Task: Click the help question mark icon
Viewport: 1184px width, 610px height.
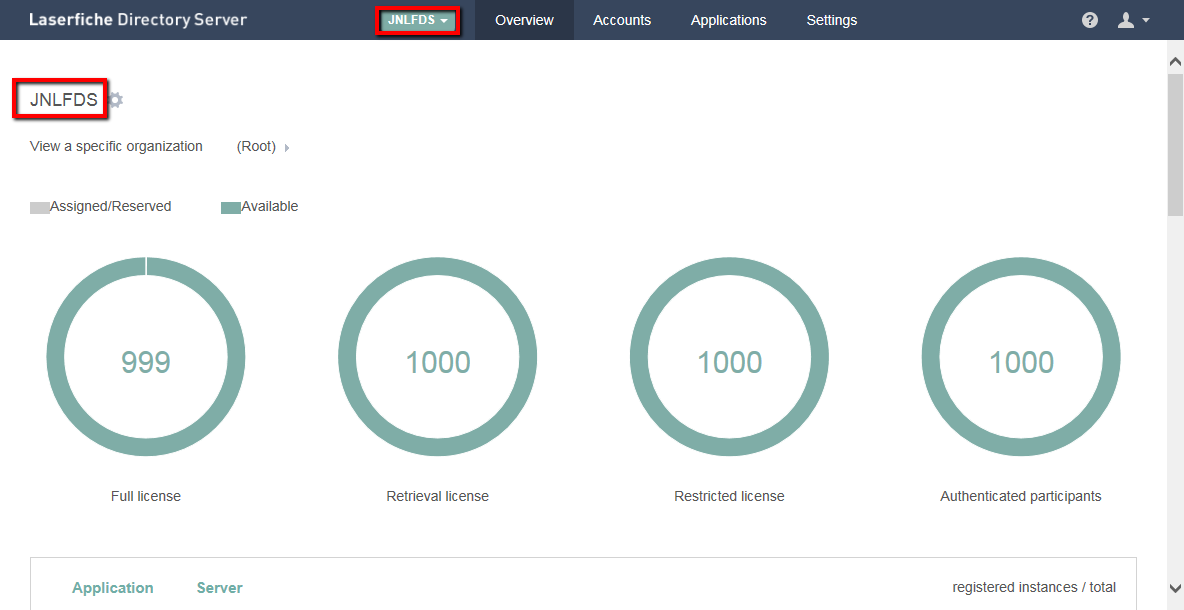Action: click(x=1090, y=20)
